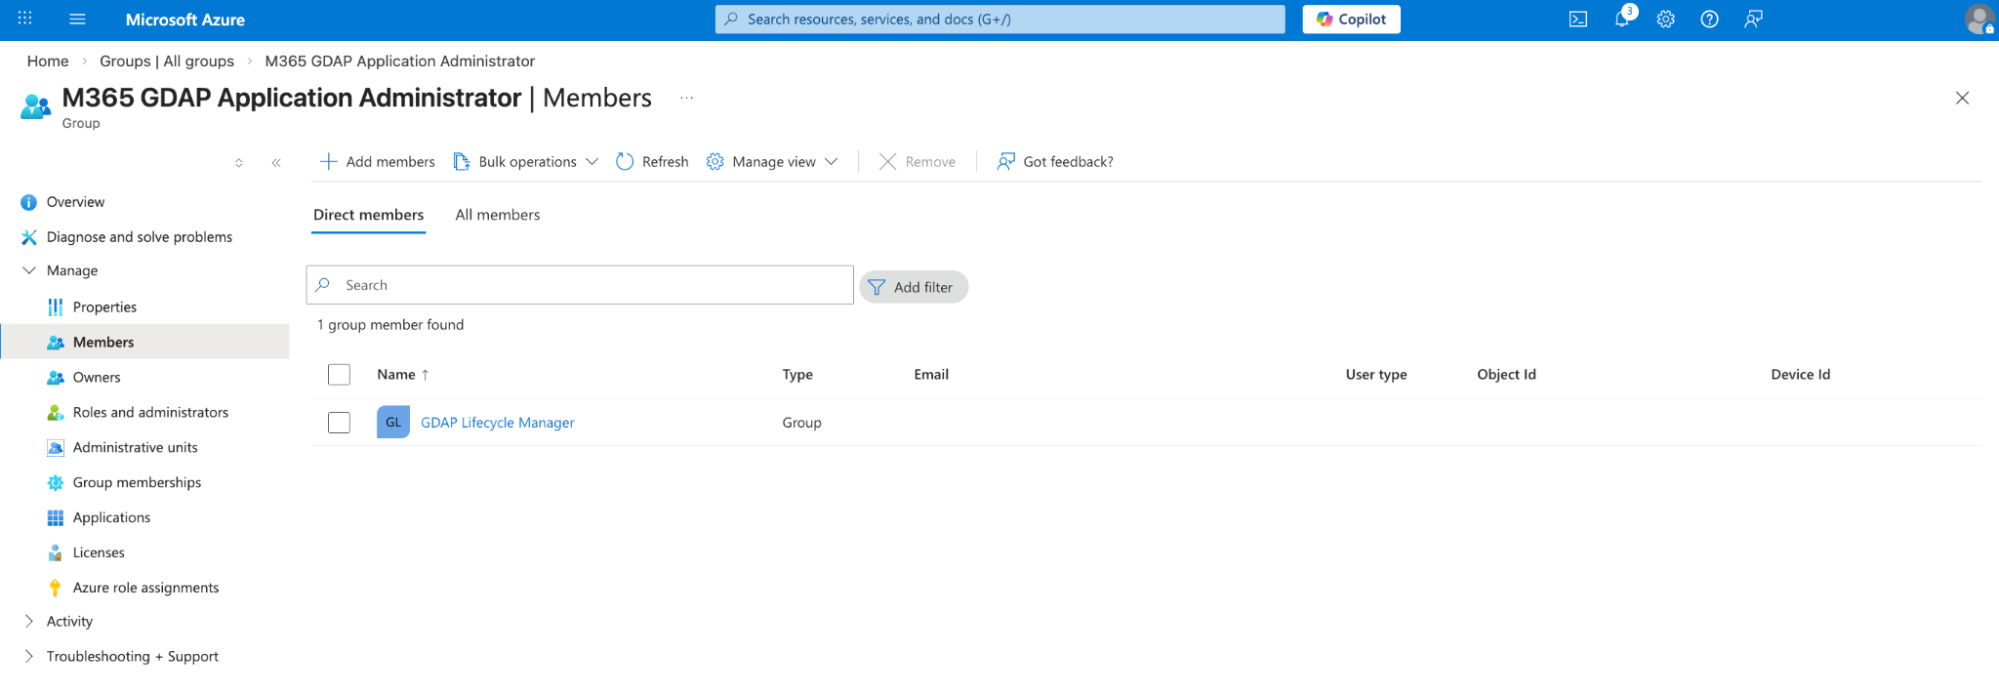
Task: Click the GL avatar of GDAP Lifecycle Manager
Action: click(393, 422)
